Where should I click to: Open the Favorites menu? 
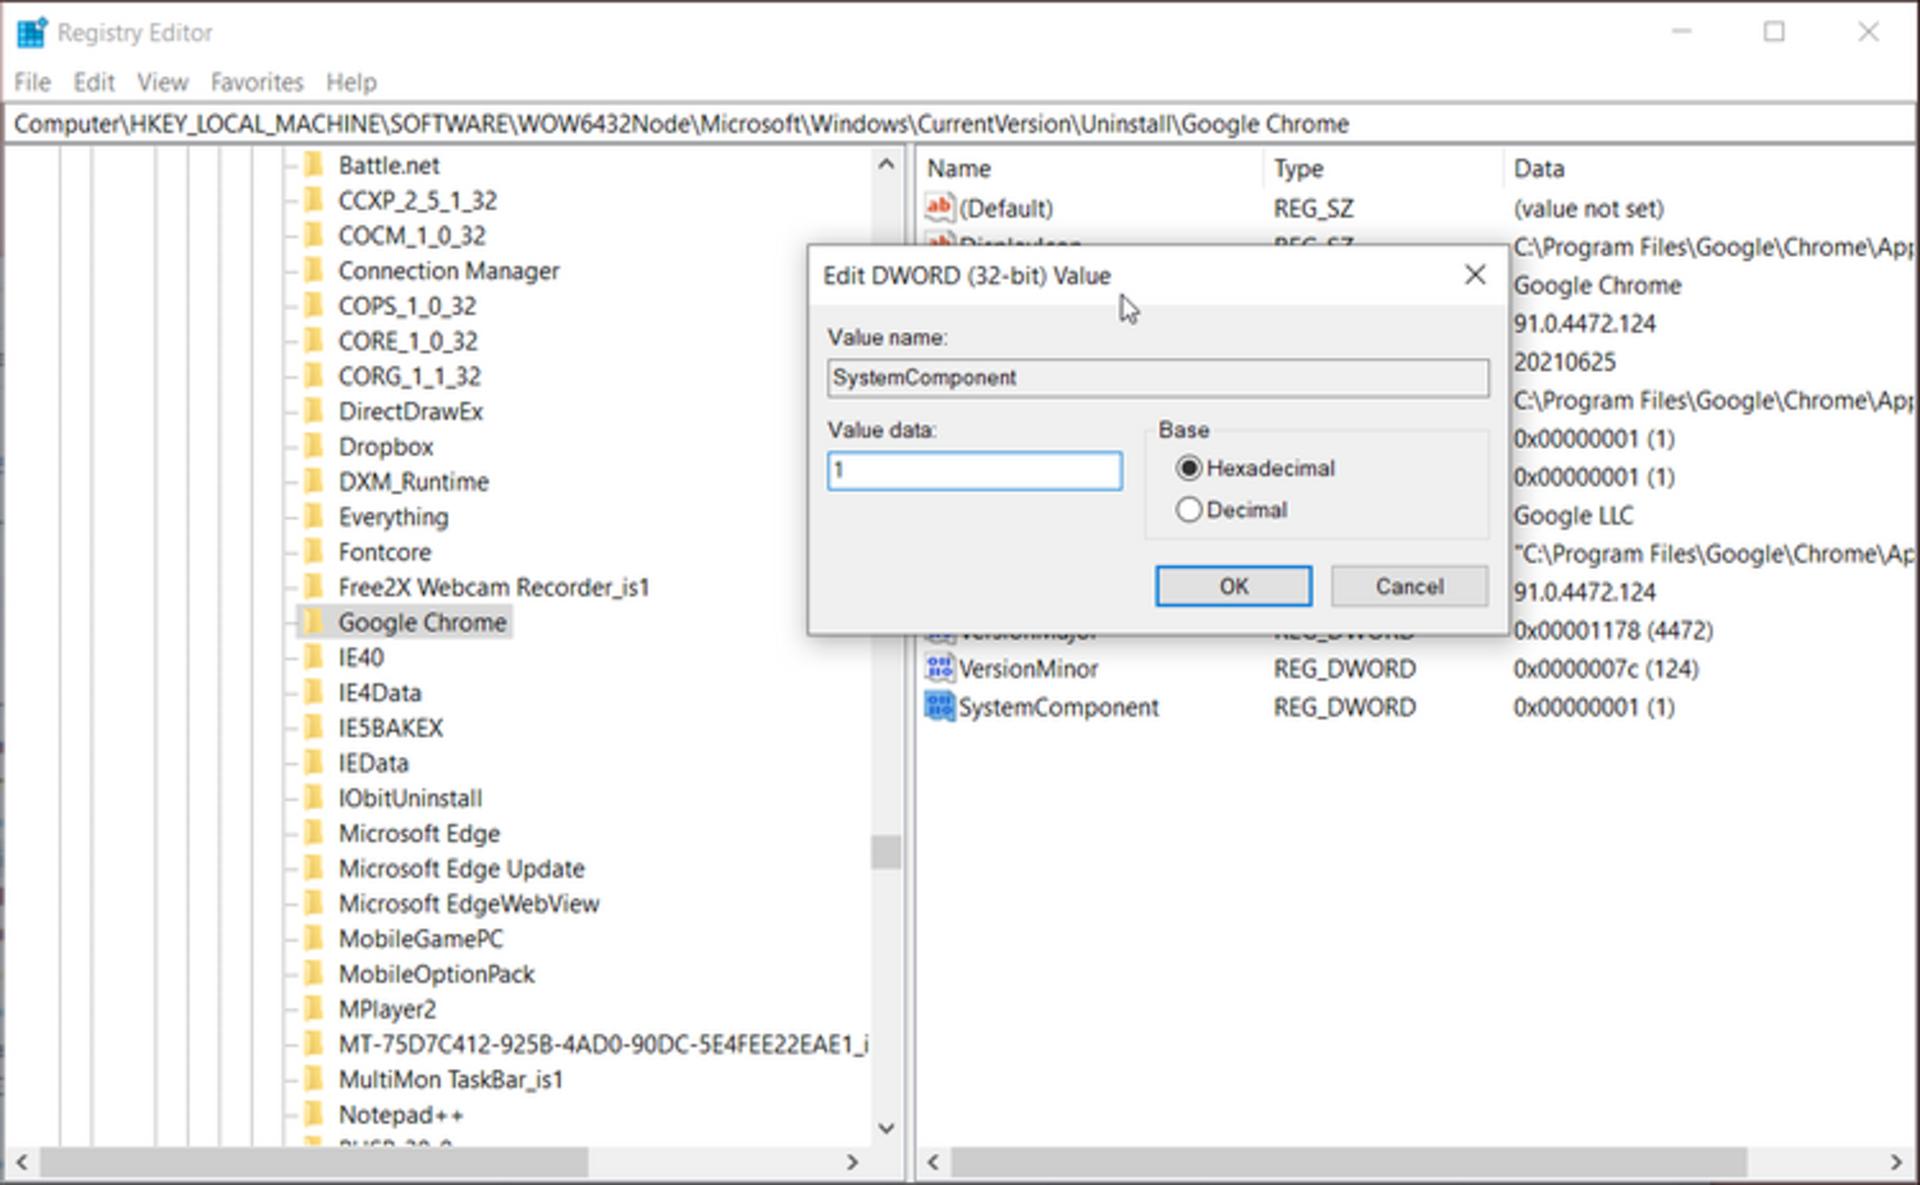[257, 82]
